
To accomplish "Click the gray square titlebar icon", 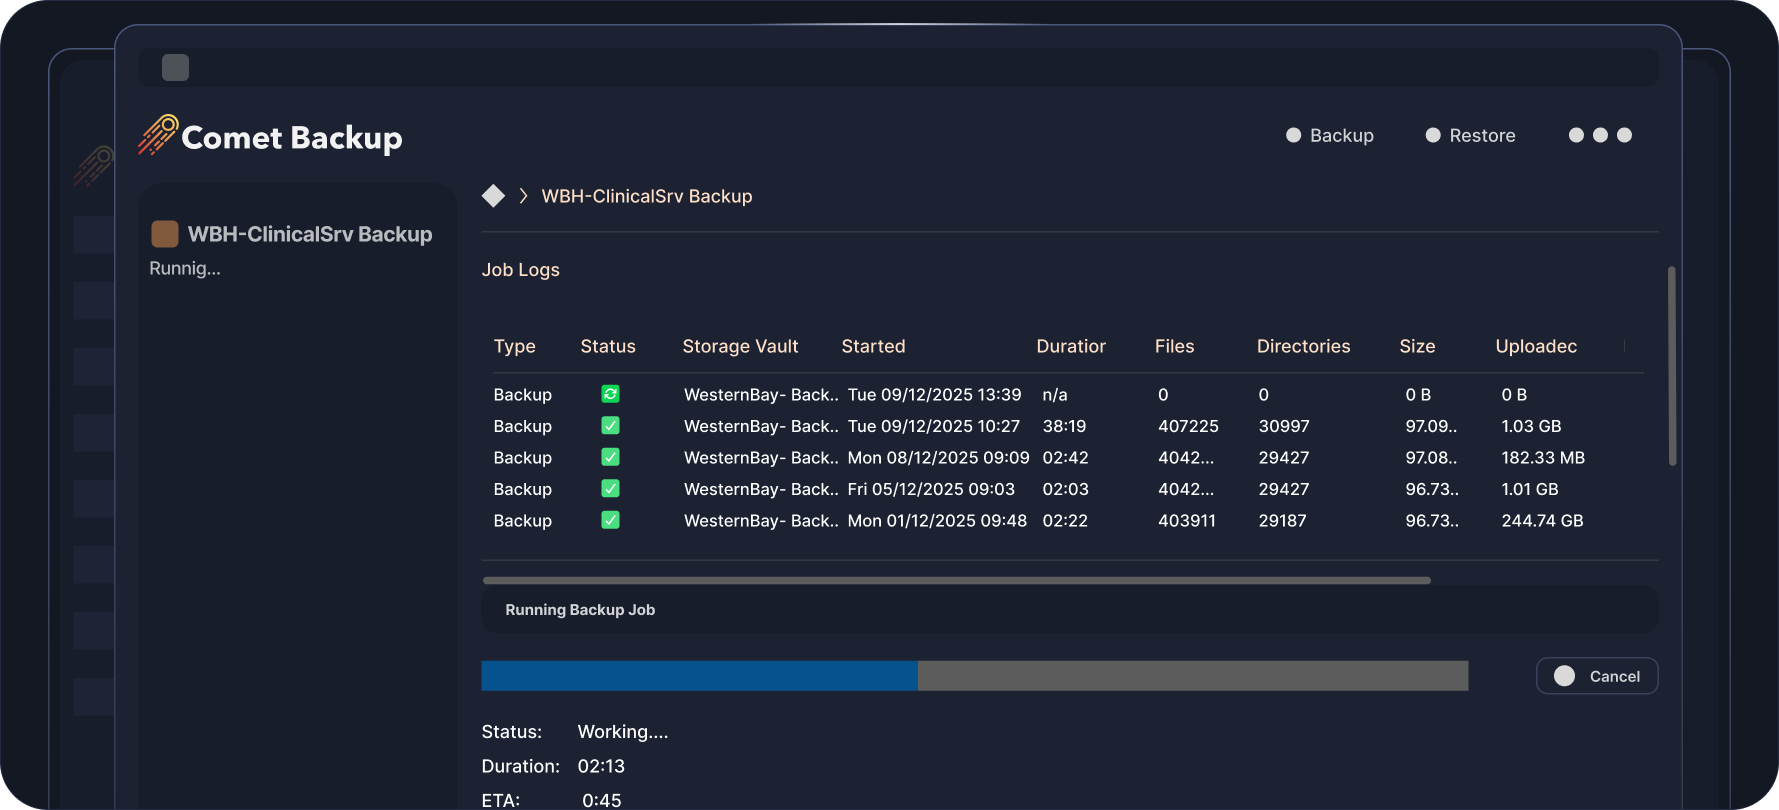I will point(176,68).
